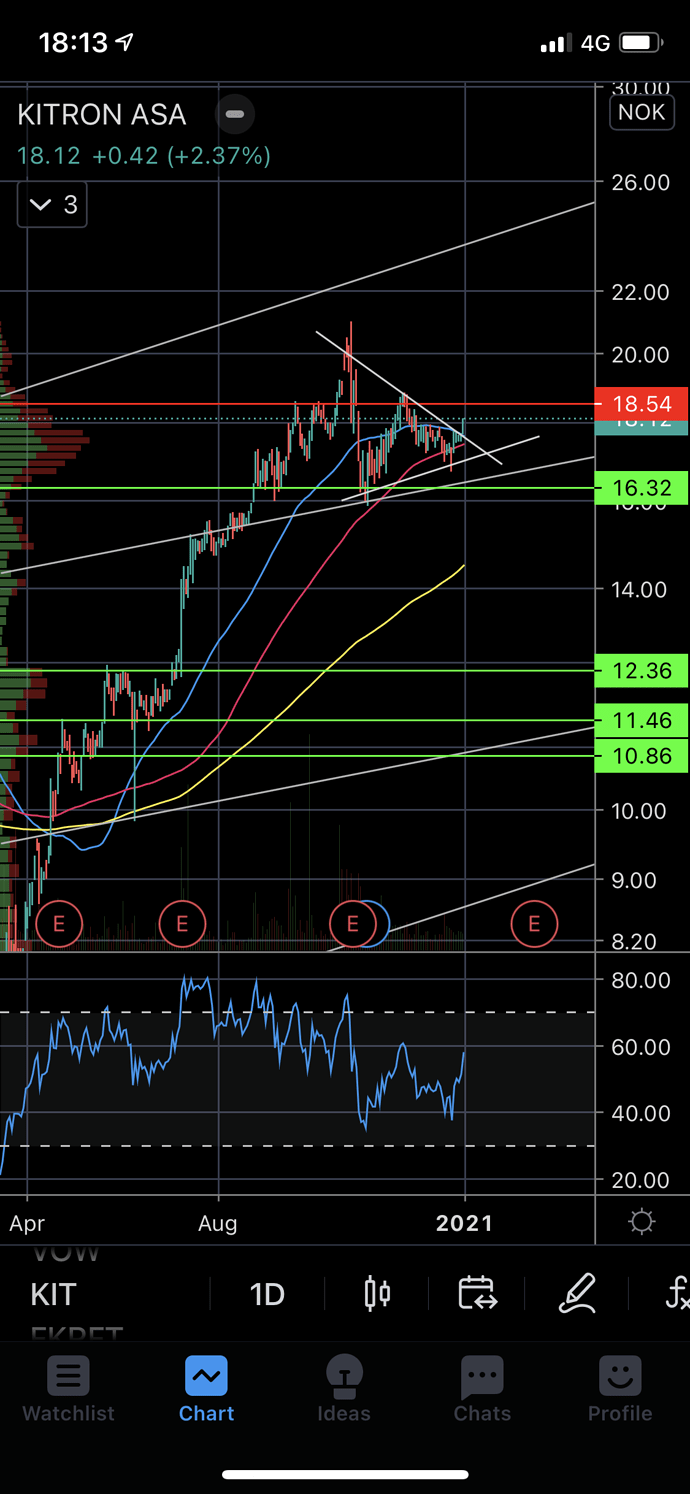This screenshot has height=1494, width=690.
Task: Open chart settings gear icon
Action: [642, 1222]
